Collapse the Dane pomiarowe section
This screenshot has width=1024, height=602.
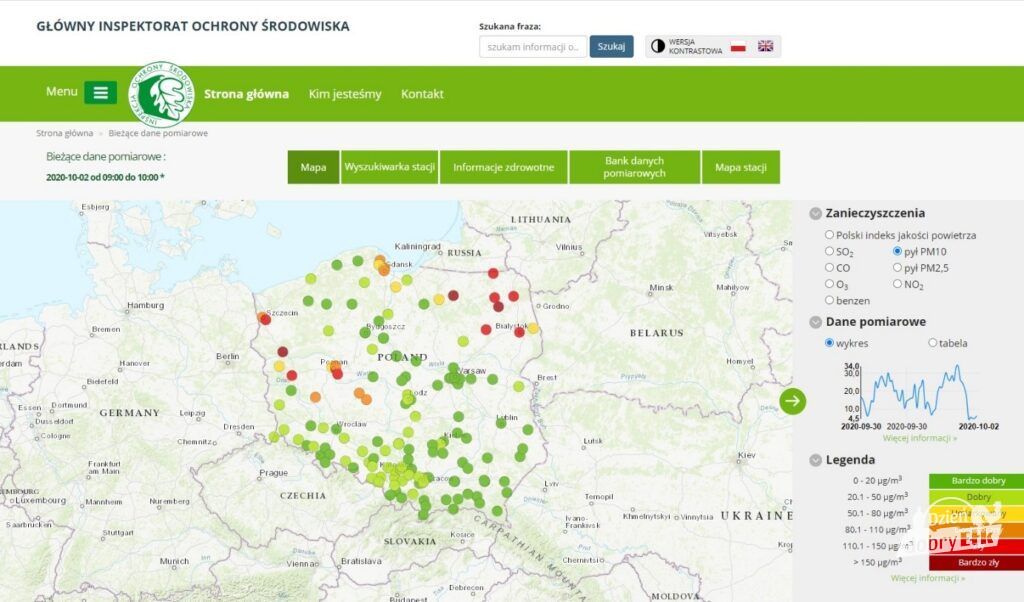(x=816, y=322)
